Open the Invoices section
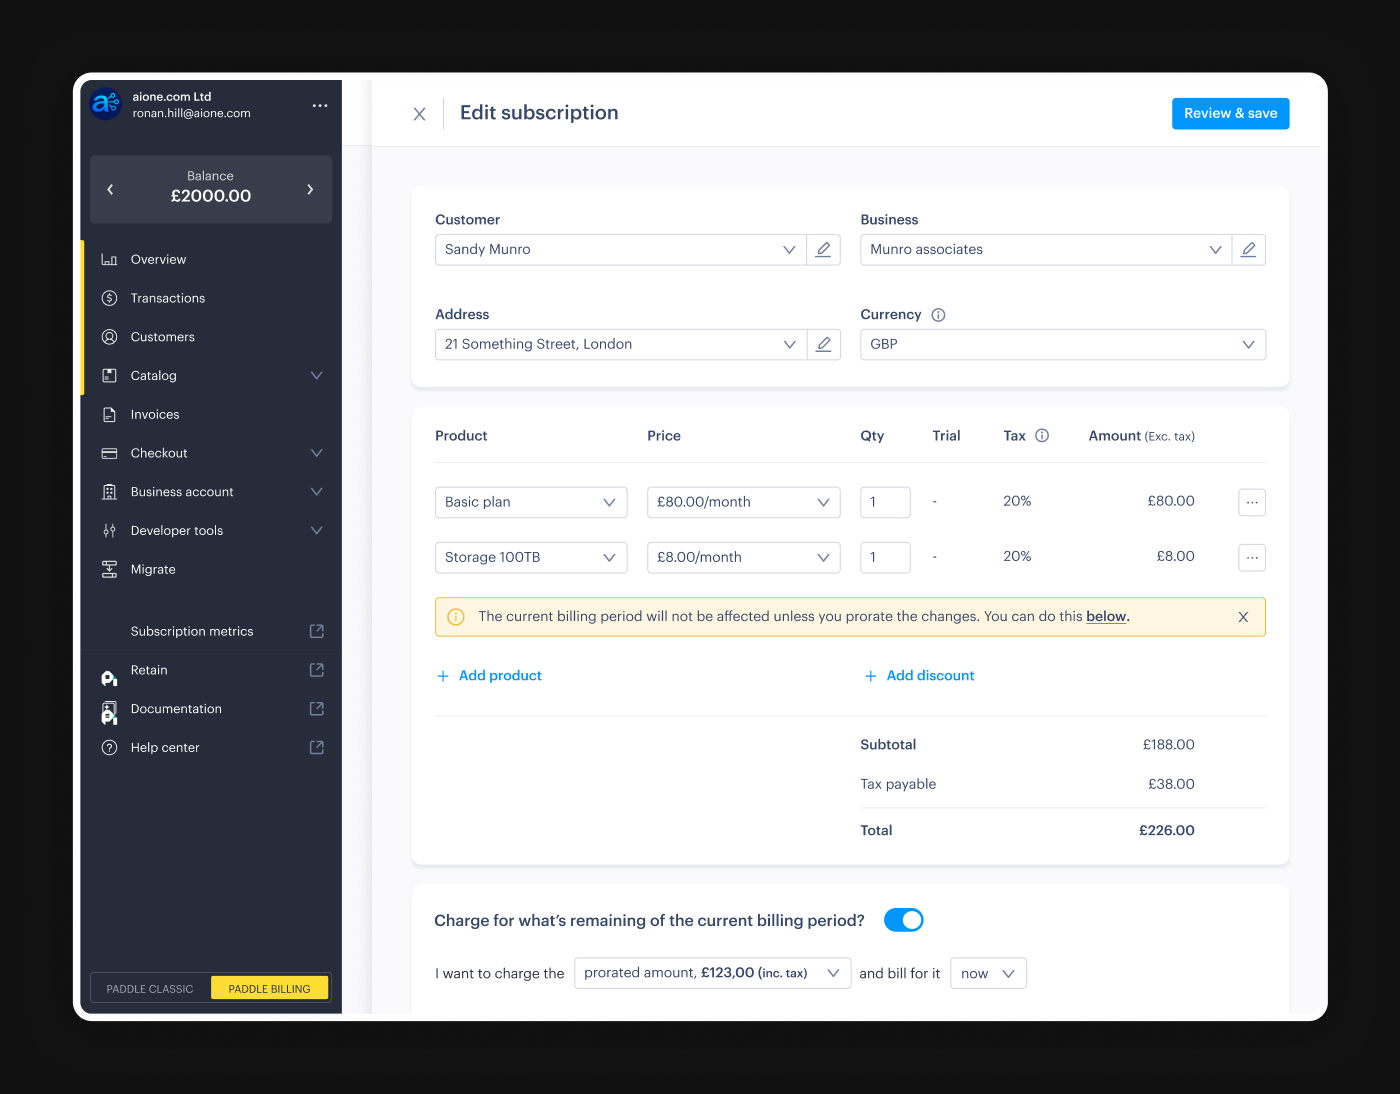The width and height of the screenshot is (1400, 1094). pyautogui.click(x=154, y=414)
